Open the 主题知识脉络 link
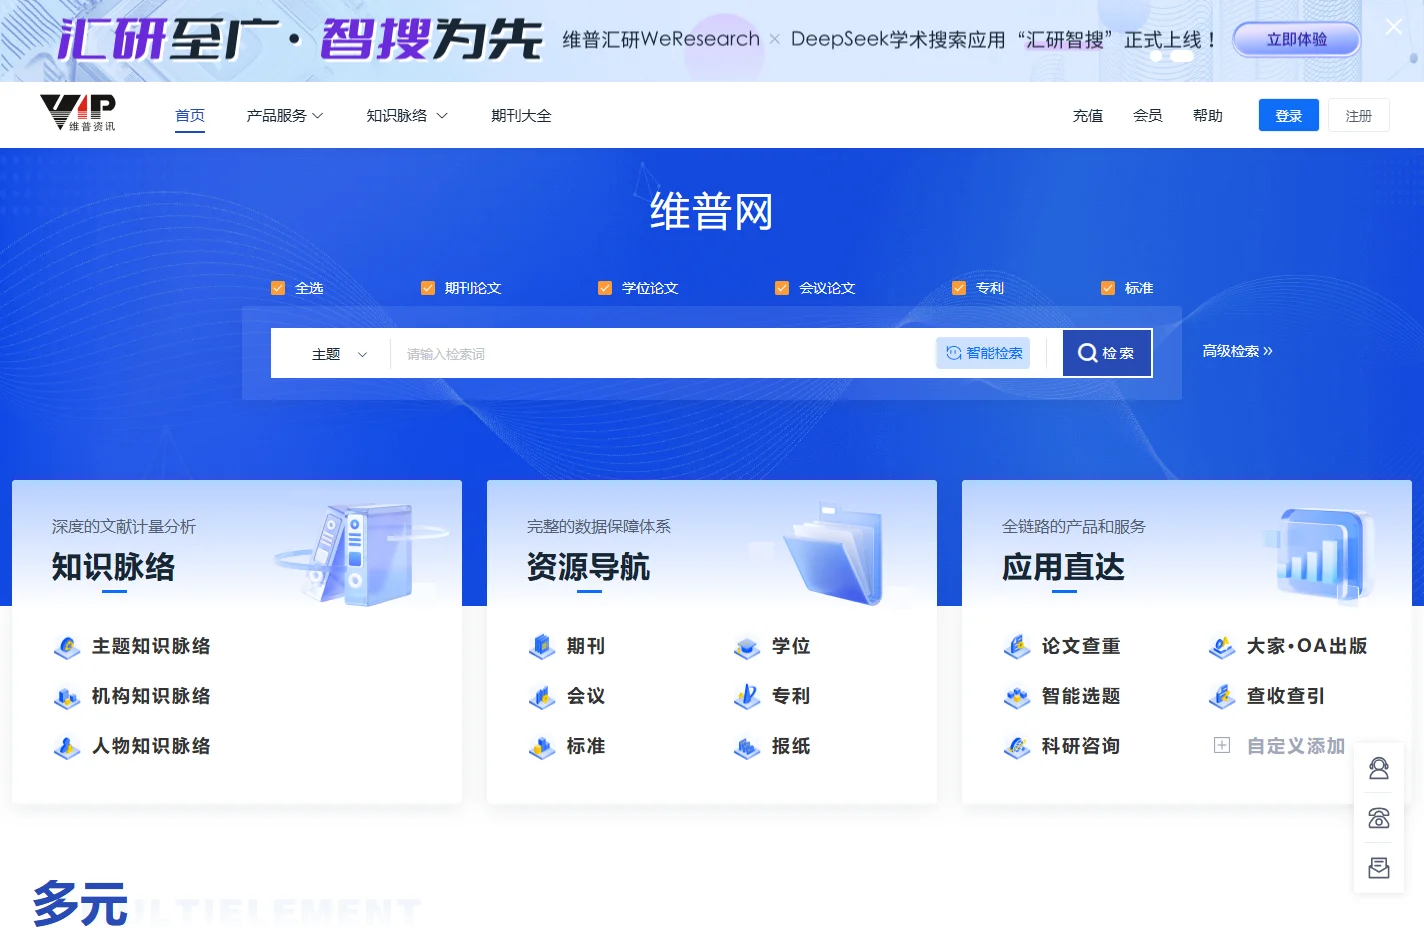 pyautogui.click(x=151, y=647)
